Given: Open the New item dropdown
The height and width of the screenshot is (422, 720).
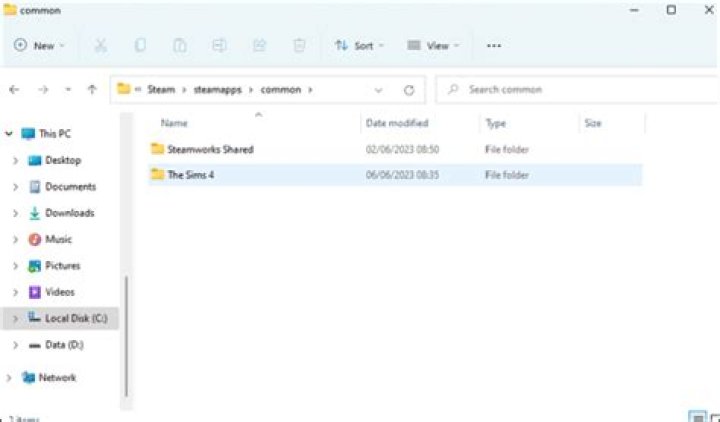Looking at the screenshot, I should pos(39,45).
